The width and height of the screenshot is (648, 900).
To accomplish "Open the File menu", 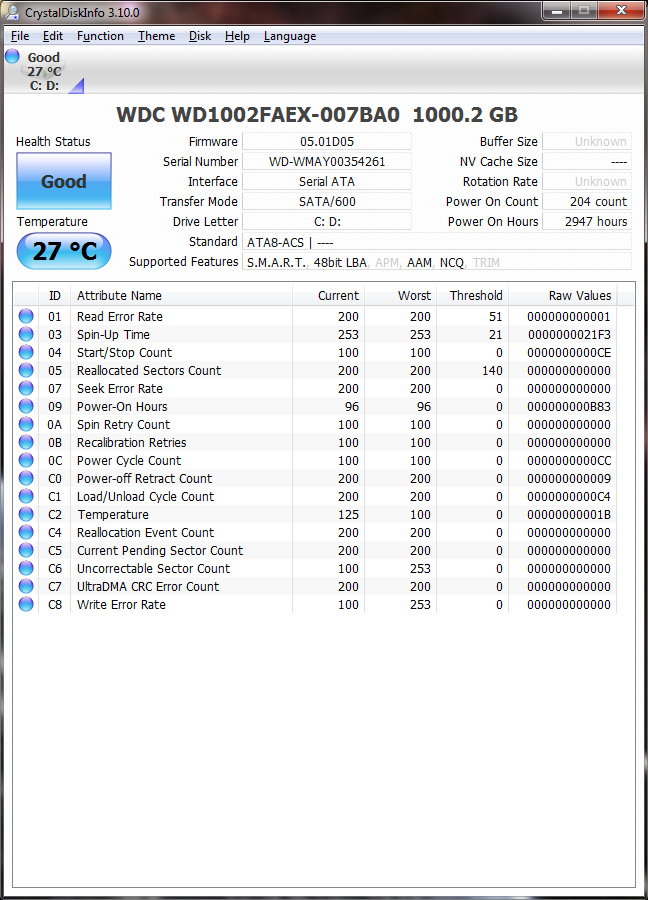I will click(20, 36).
